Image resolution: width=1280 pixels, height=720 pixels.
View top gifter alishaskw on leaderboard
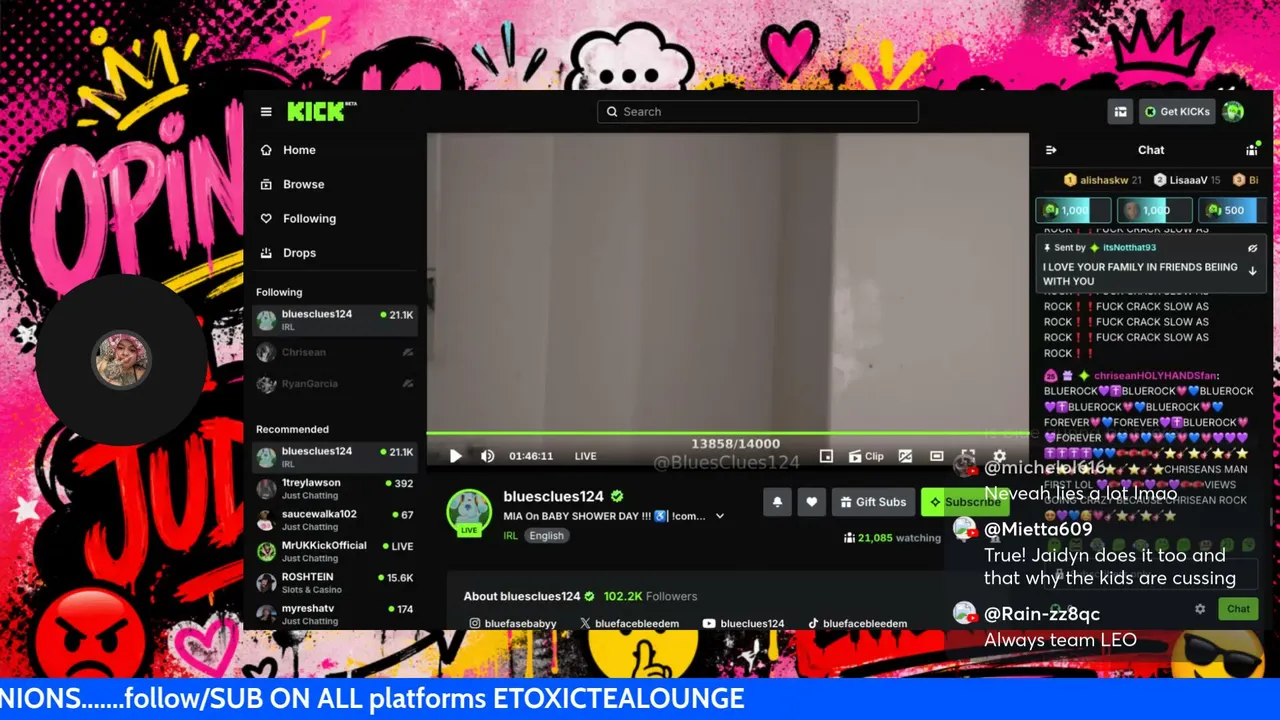1102,180
